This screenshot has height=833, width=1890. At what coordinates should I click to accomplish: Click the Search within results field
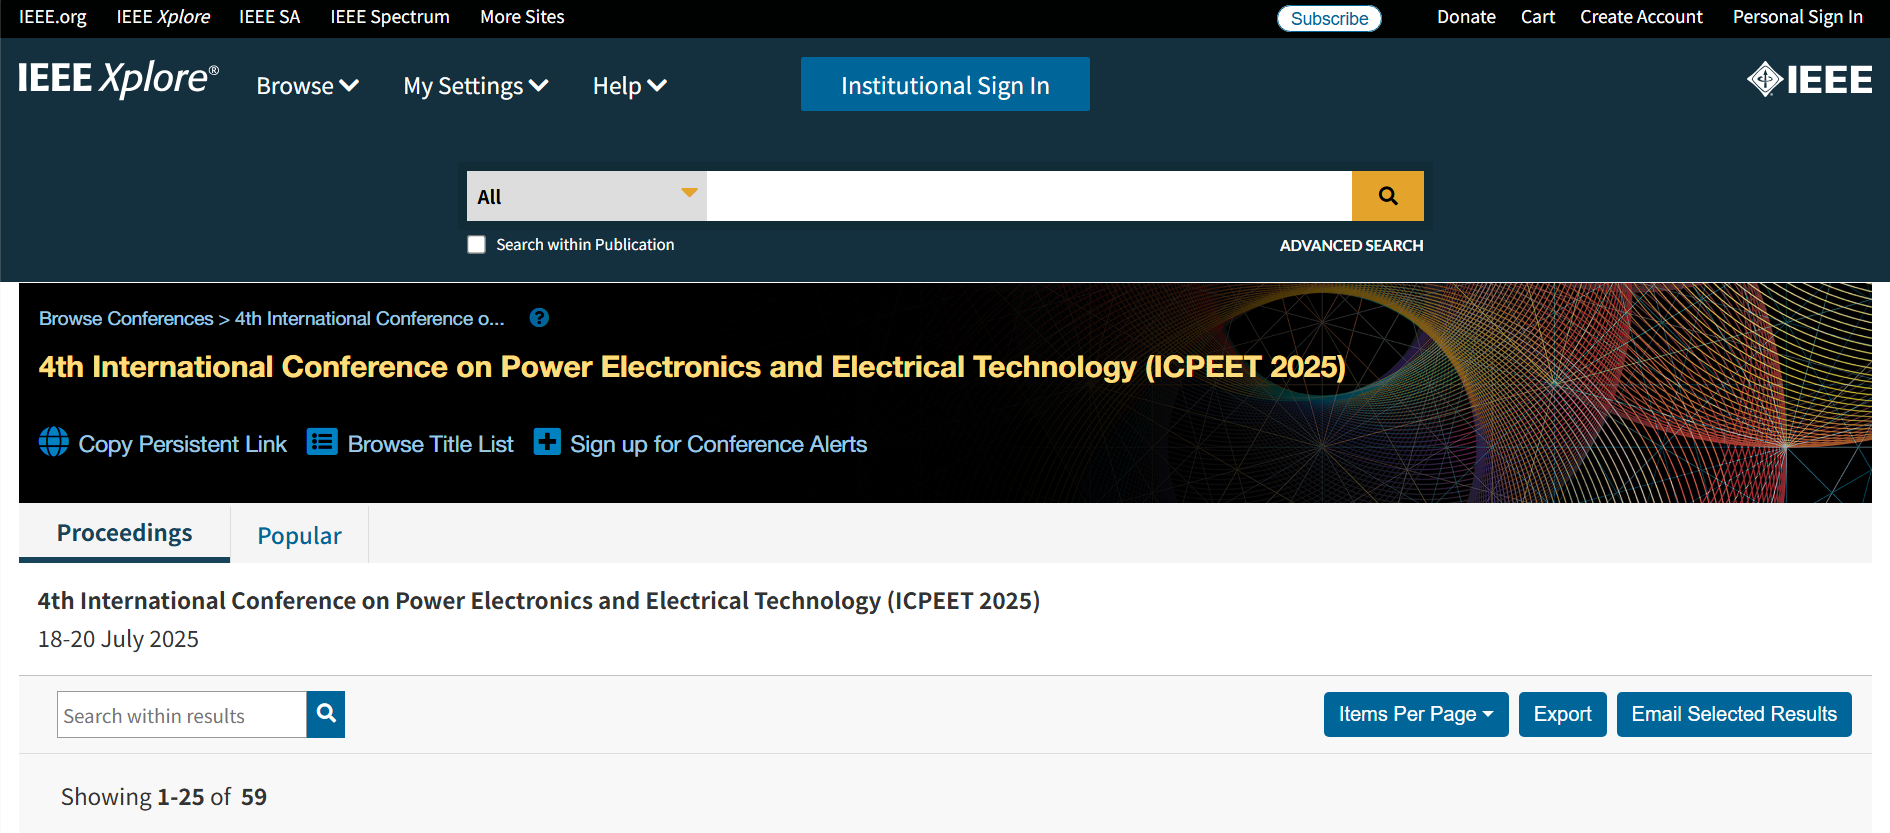(x=182, y=714)
